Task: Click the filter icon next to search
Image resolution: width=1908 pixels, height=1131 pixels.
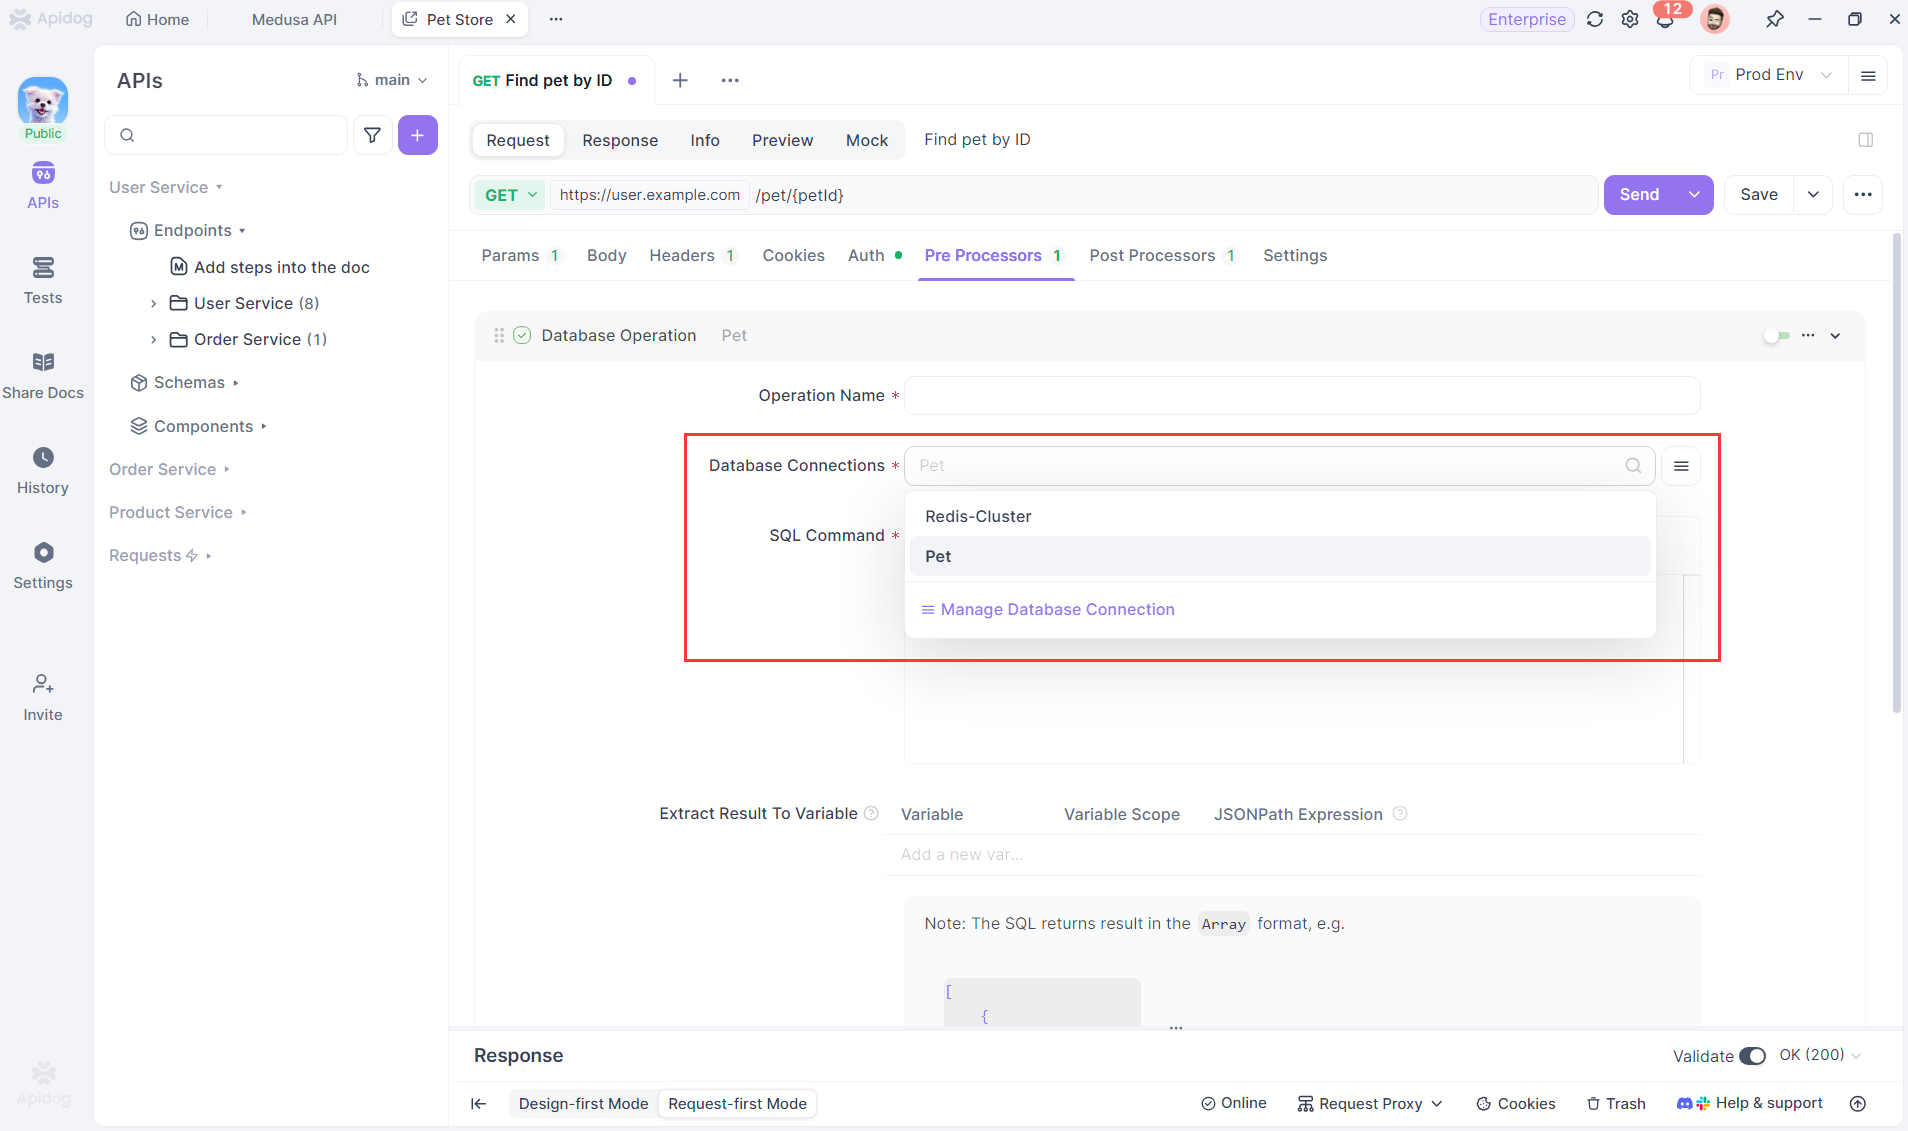Action: (372, 135)
